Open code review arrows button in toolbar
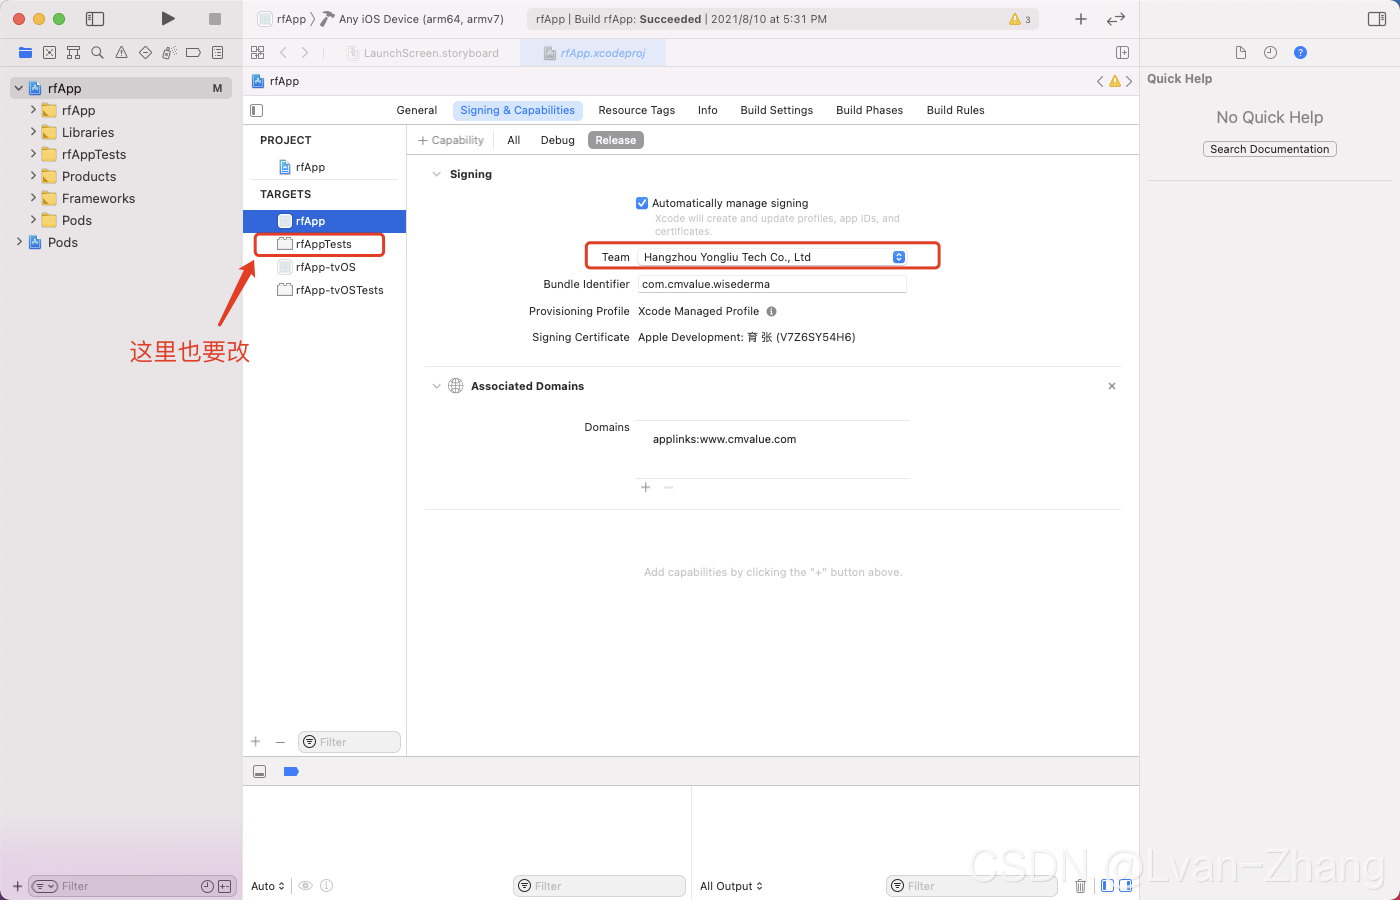 point(1116,19)
